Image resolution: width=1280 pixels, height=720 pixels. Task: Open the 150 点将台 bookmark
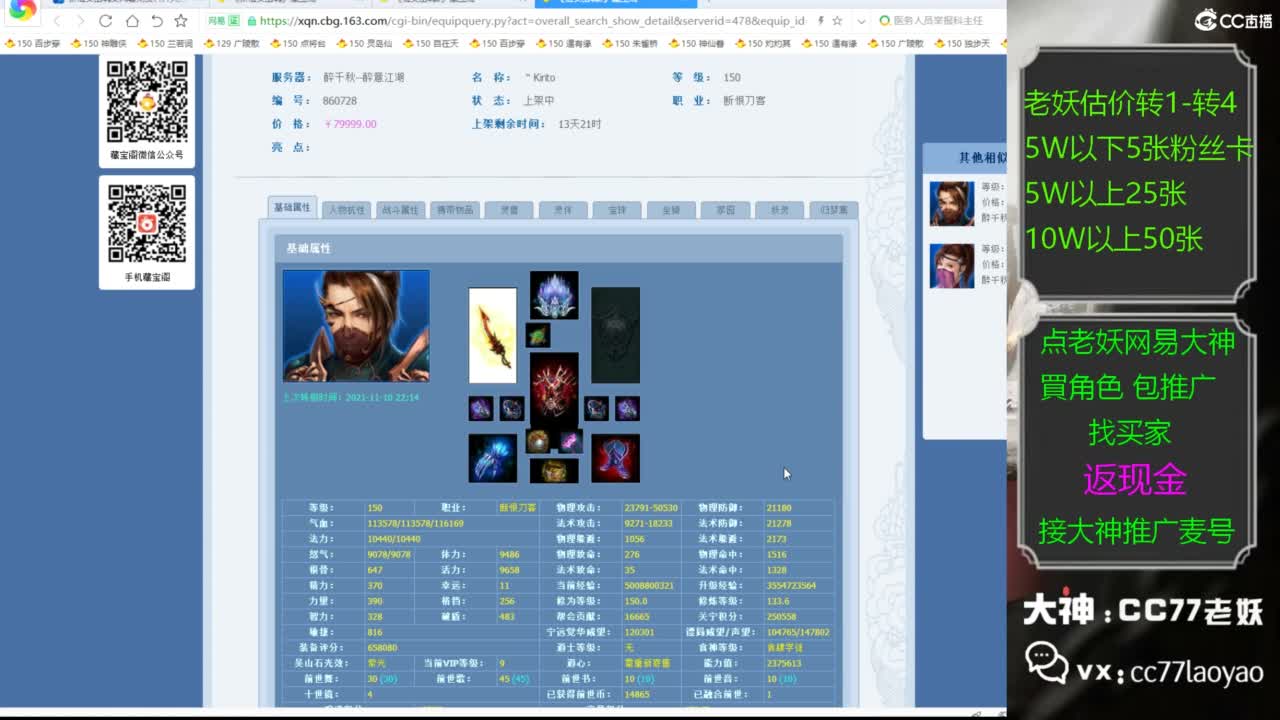pyautogui.click(x=297, y=44)
